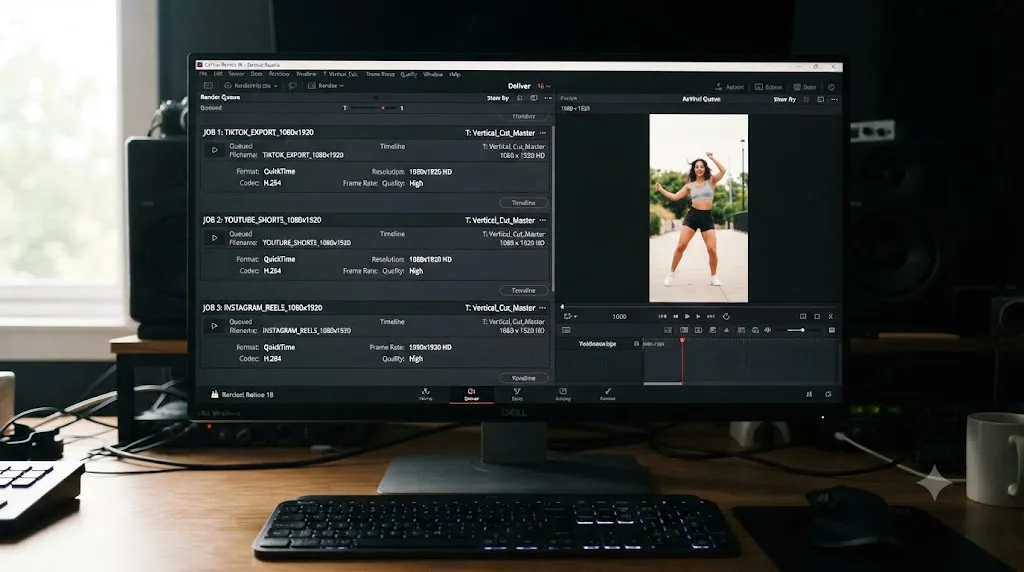This screenshot has width=1024, height=572.
Task: Open options menu for Job 2 YOUTUBE_SHORTS
Action: pyautogui.click(x=543, y=220)
